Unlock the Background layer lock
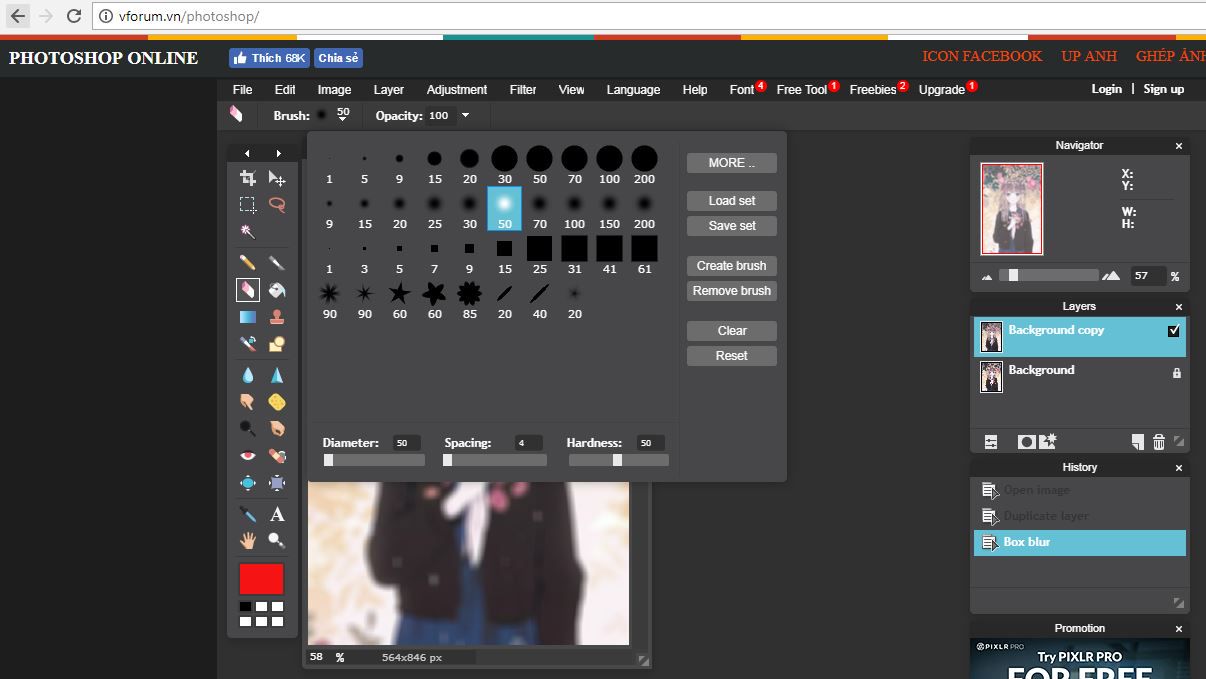1206x679 pixels. tap(1176, 373)
